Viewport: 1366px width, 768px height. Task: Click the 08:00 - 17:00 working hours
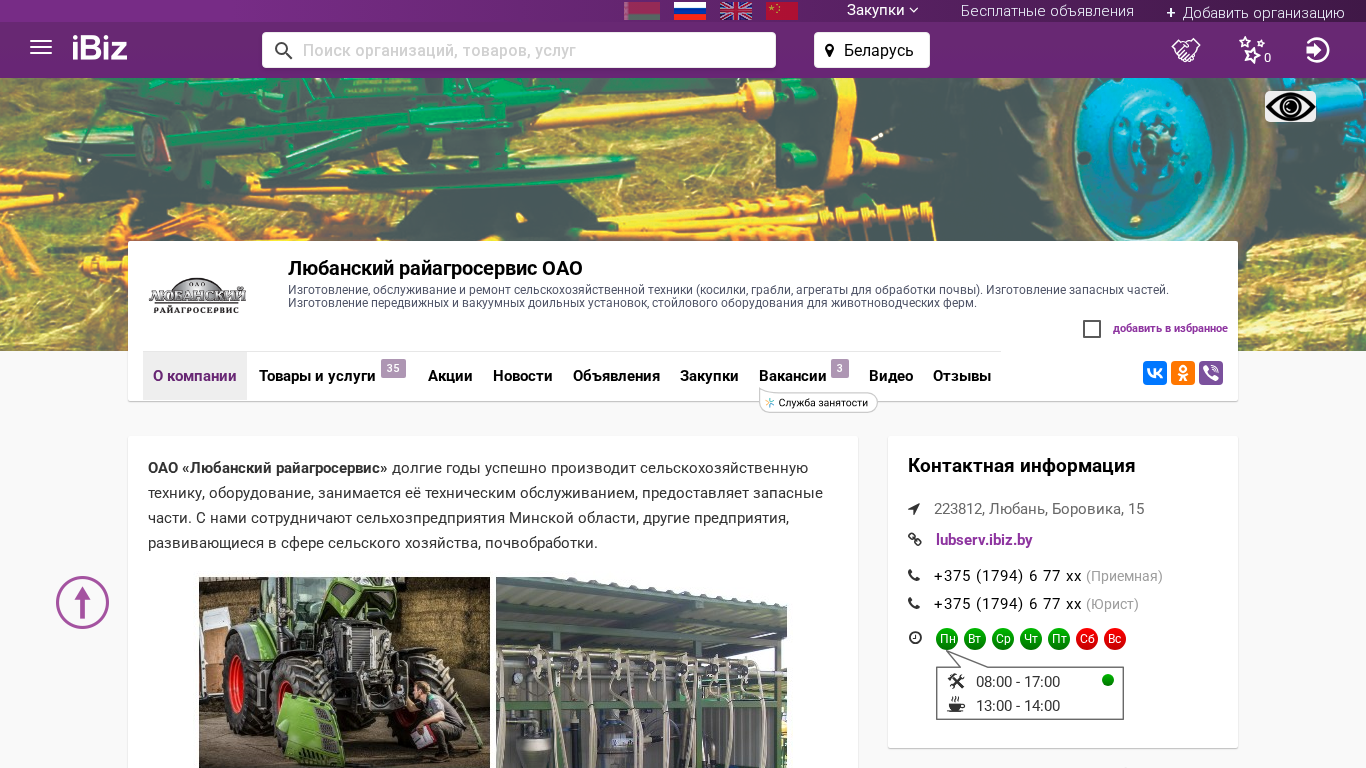pos(1018,682)
